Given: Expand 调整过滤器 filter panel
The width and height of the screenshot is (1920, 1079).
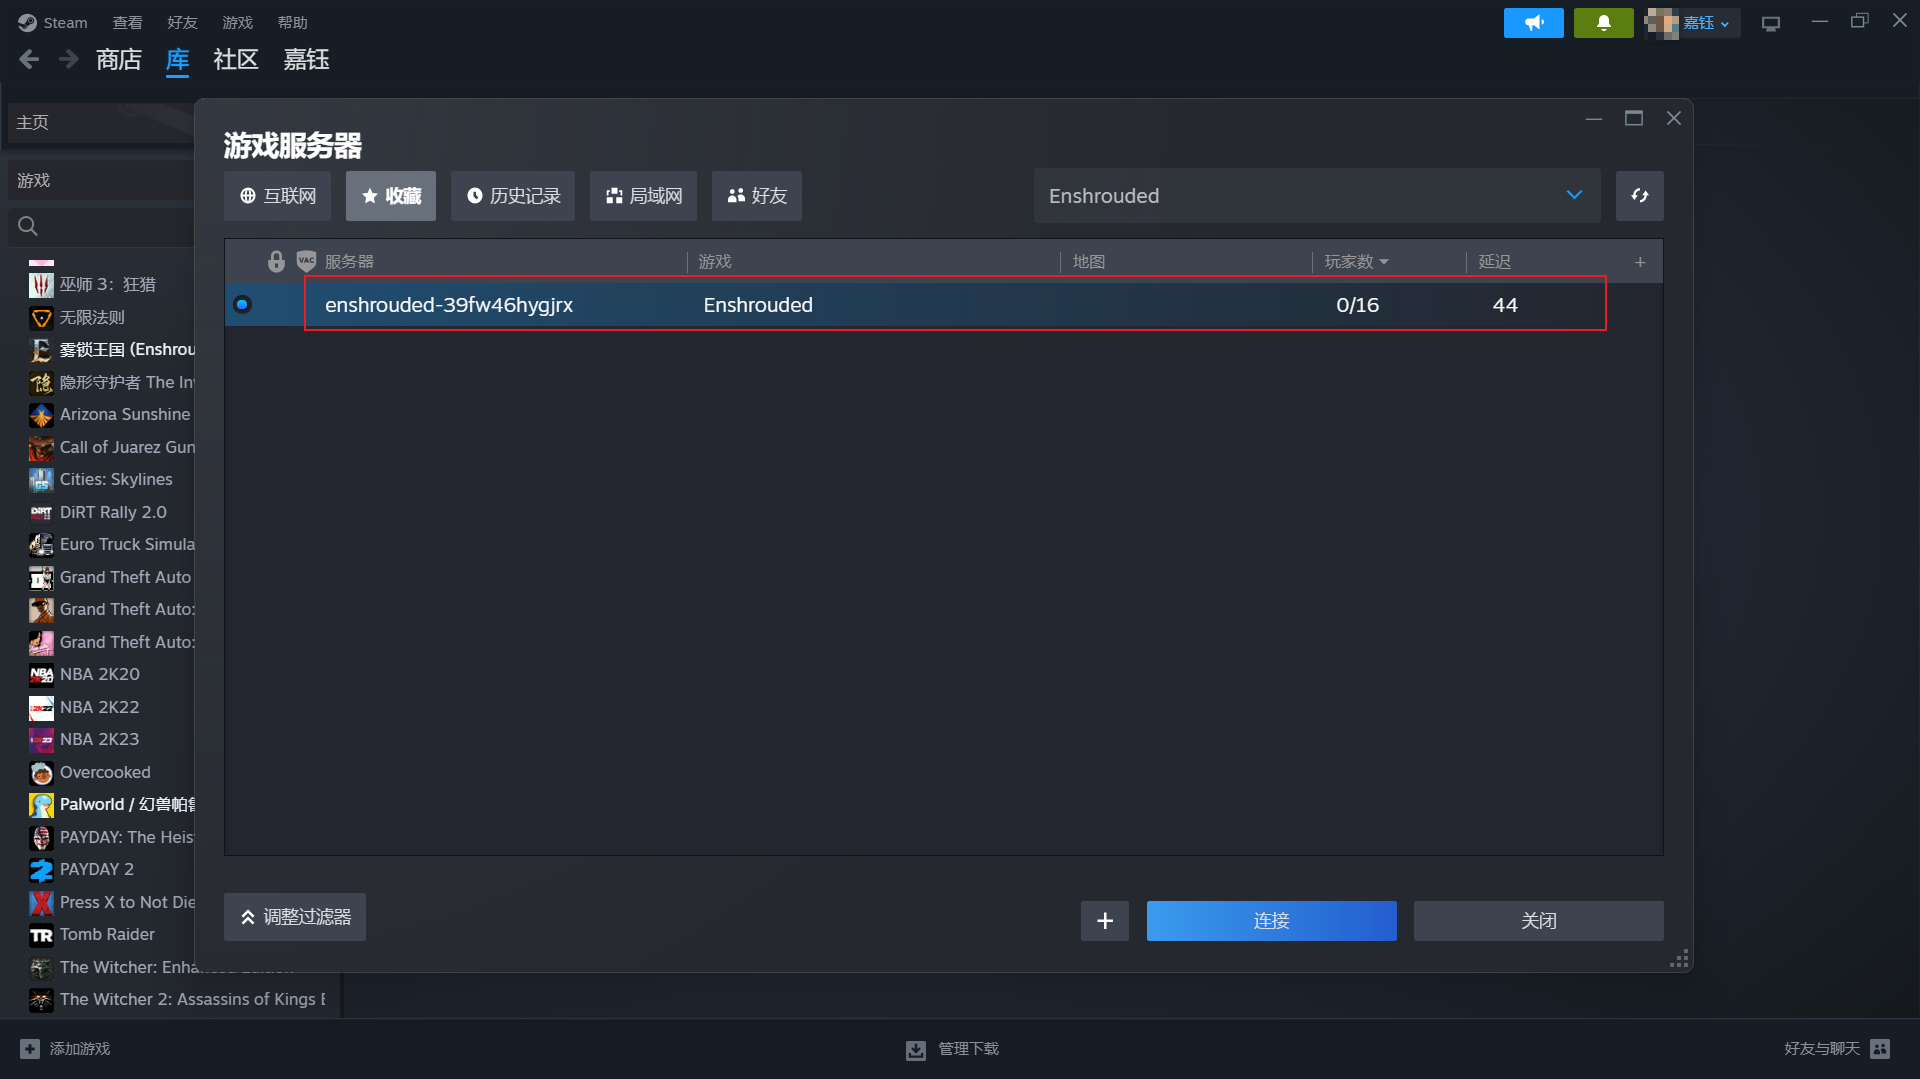Looking at the screenshot, I should [x=295, y=917].
